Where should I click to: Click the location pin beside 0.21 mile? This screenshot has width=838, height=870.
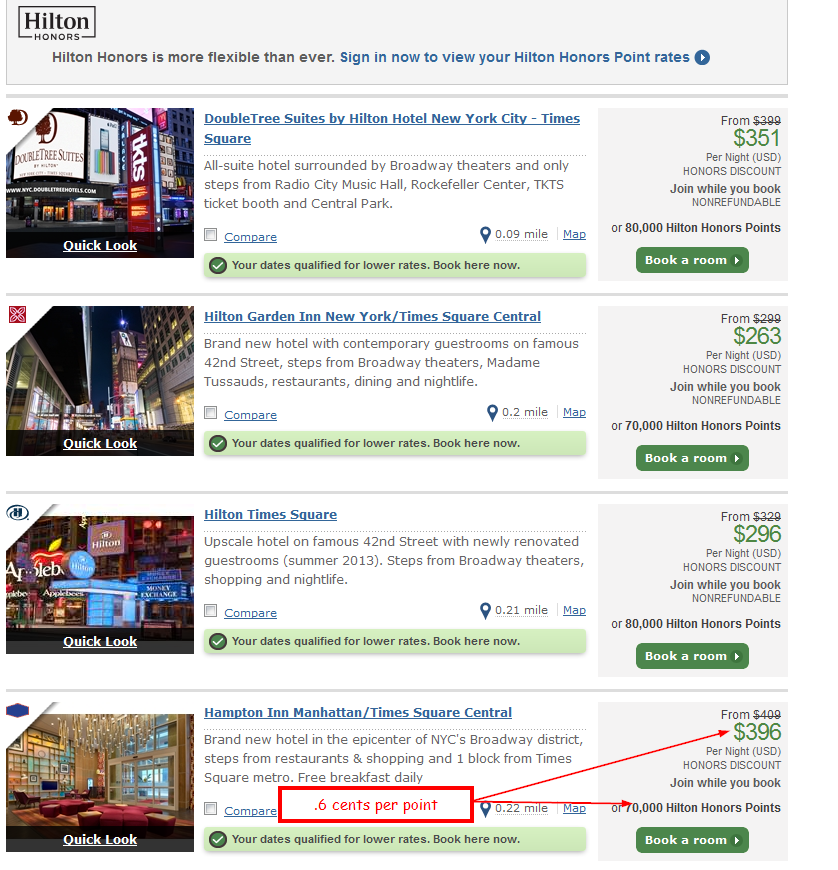tap(485, 611)
